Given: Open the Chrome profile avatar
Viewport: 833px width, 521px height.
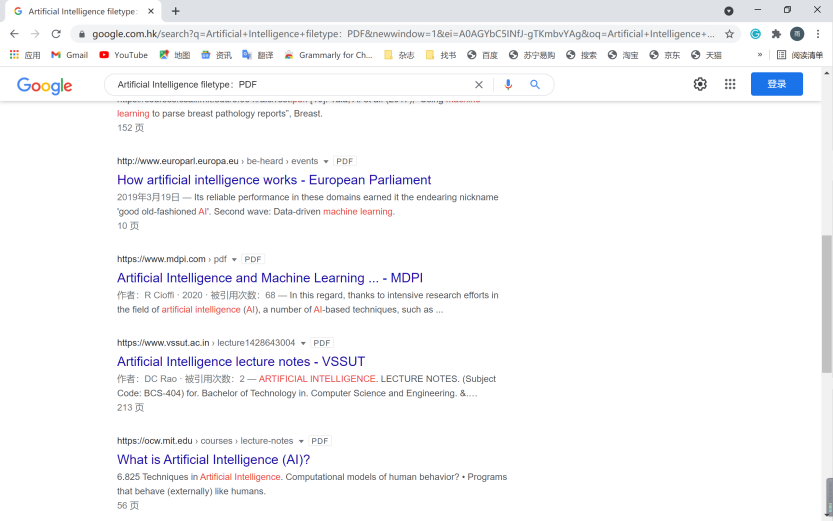Looking at the screenshot, I should click(797, 34).
